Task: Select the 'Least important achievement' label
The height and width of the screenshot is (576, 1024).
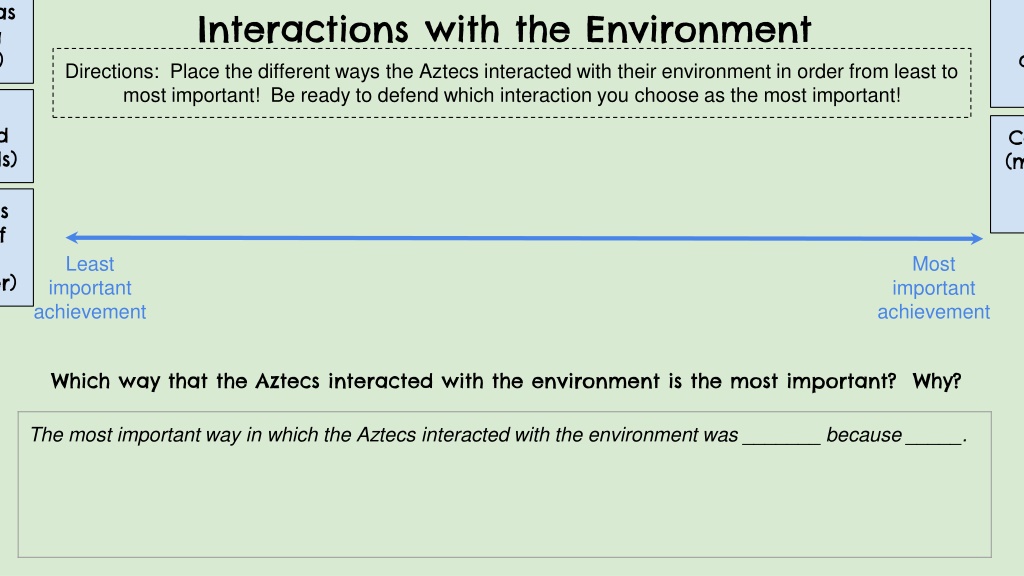Action: (90, 288)
